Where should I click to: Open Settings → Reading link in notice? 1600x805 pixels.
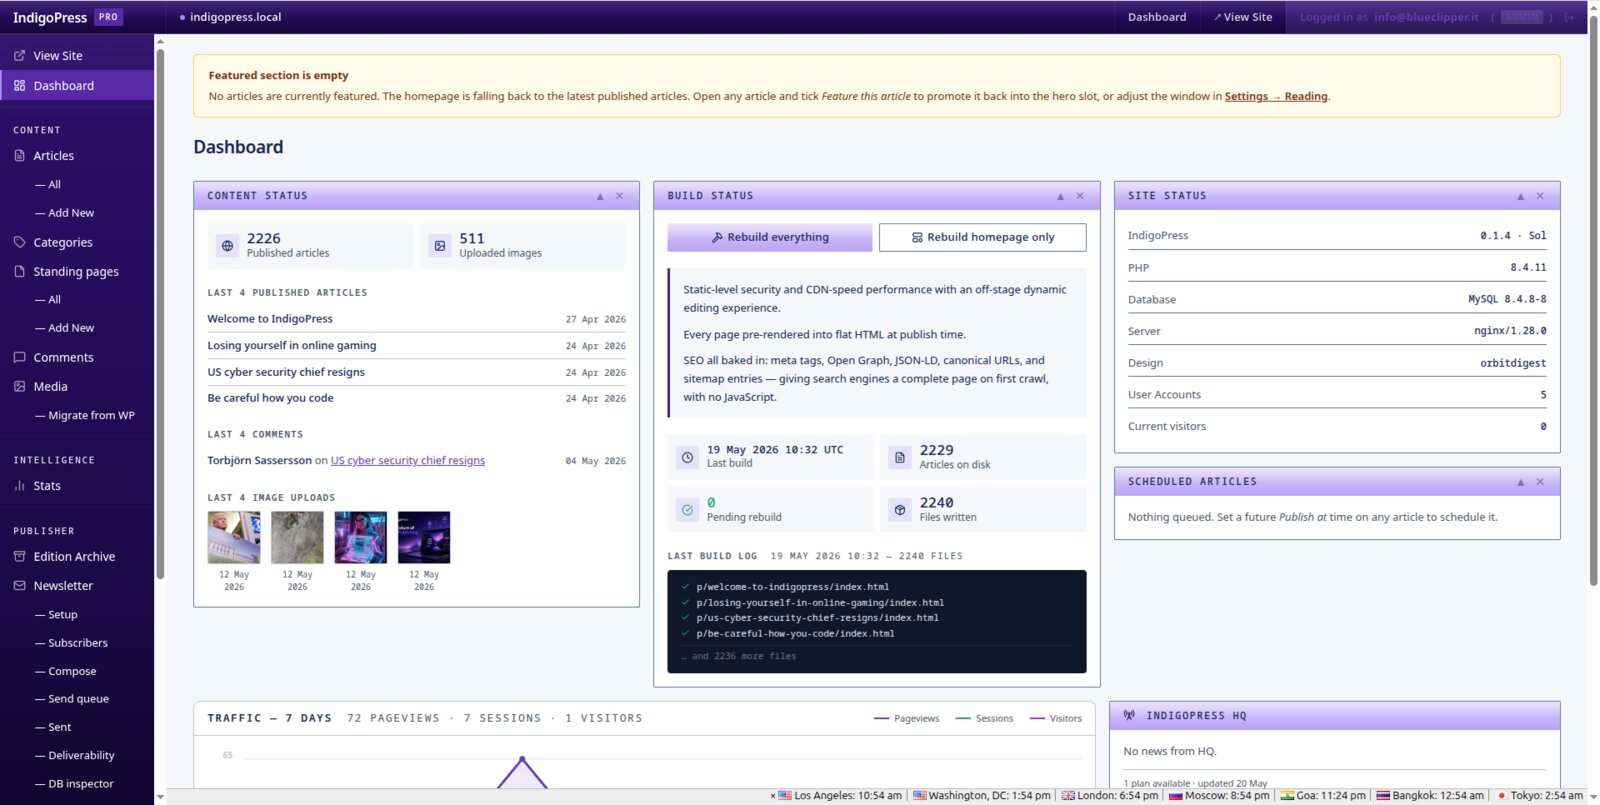(1276, 96)
